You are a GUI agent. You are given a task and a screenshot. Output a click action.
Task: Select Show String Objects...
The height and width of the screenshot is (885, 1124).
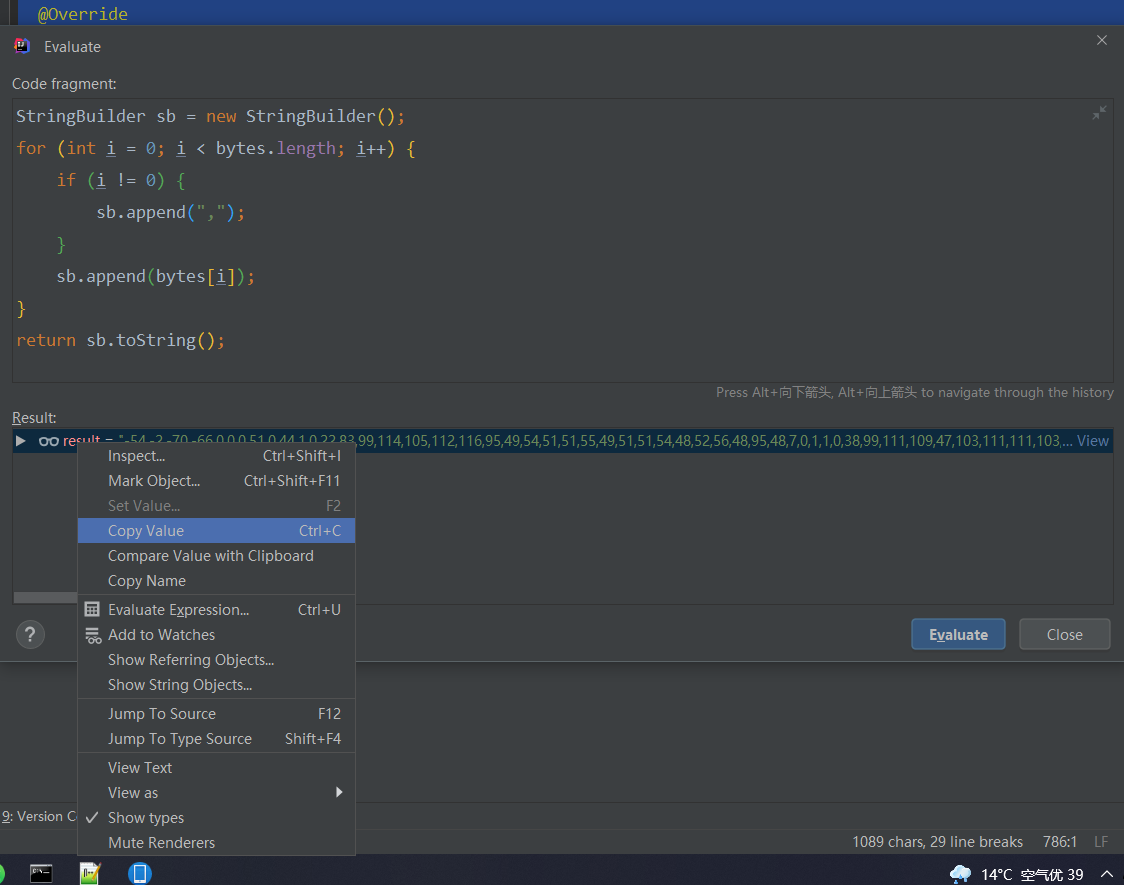pos(216,685)
